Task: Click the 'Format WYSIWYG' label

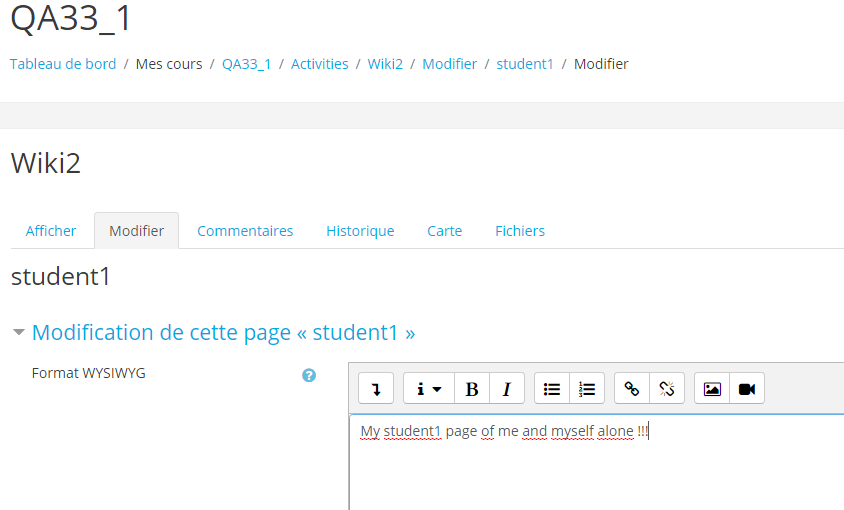Action: tap(89, 373)
